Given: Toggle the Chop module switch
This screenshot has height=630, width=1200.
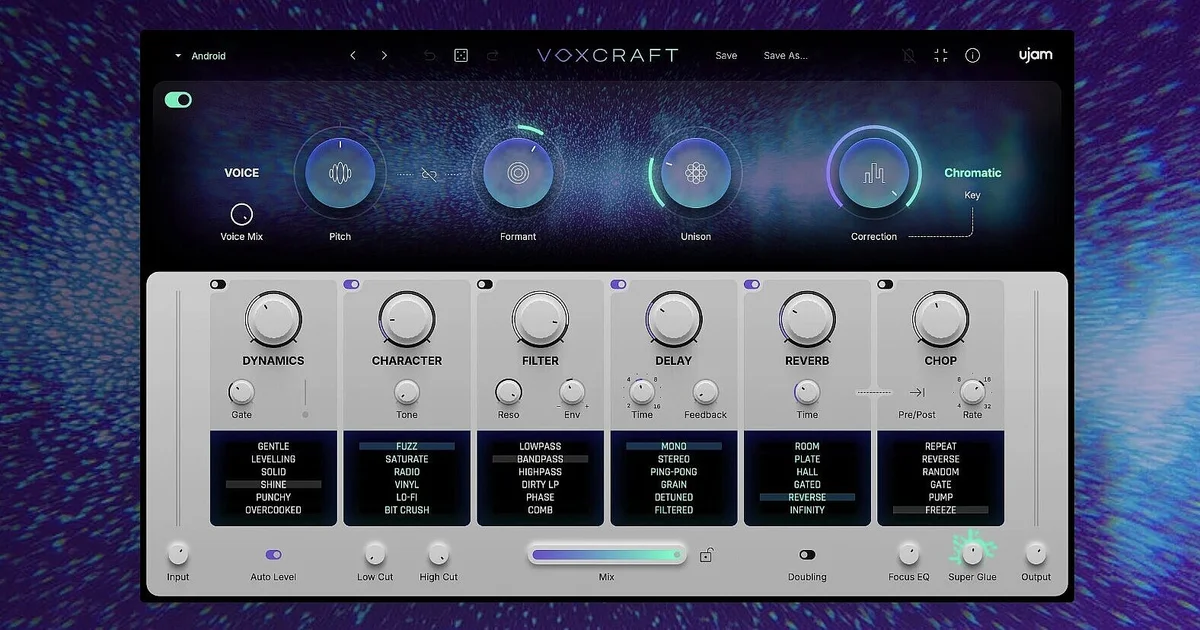Looking at the screenshot, I should [x=886, y=285].
